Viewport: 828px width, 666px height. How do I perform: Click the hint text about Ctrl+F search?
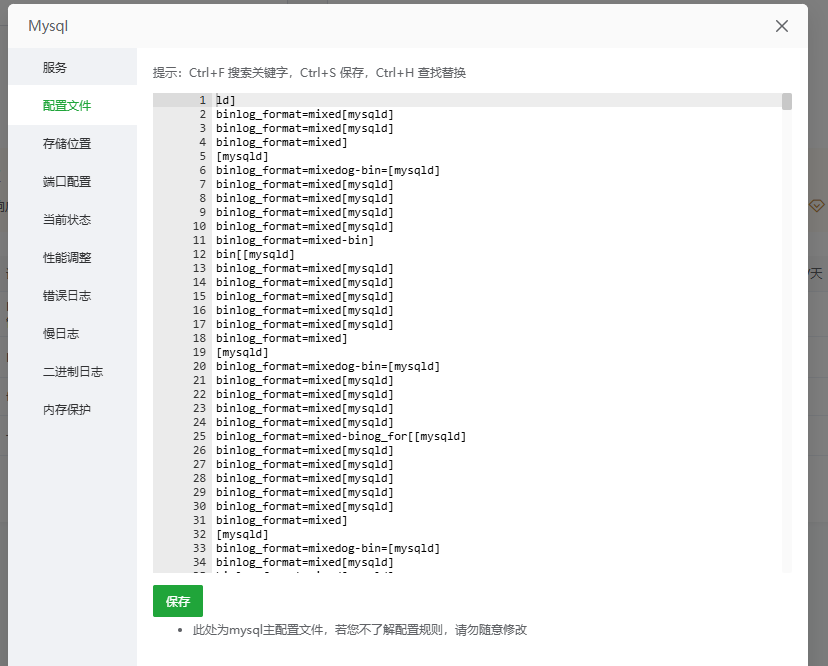[x=309, y=73]
